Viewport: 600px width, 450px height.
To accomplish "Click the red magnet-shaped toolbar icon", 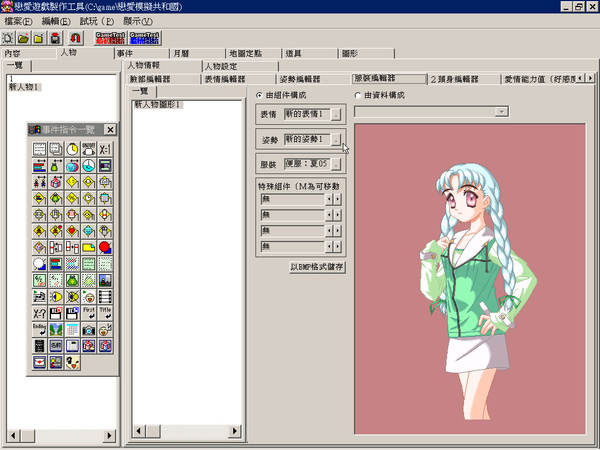I will tap(76, 38).
